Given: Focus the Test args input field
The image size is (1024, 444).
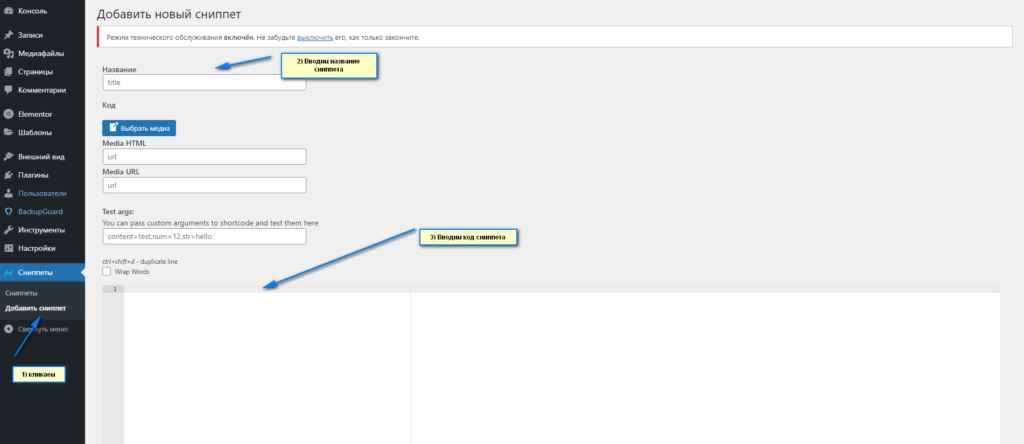Looking at the screenshot, I should [x=204, y=237].
